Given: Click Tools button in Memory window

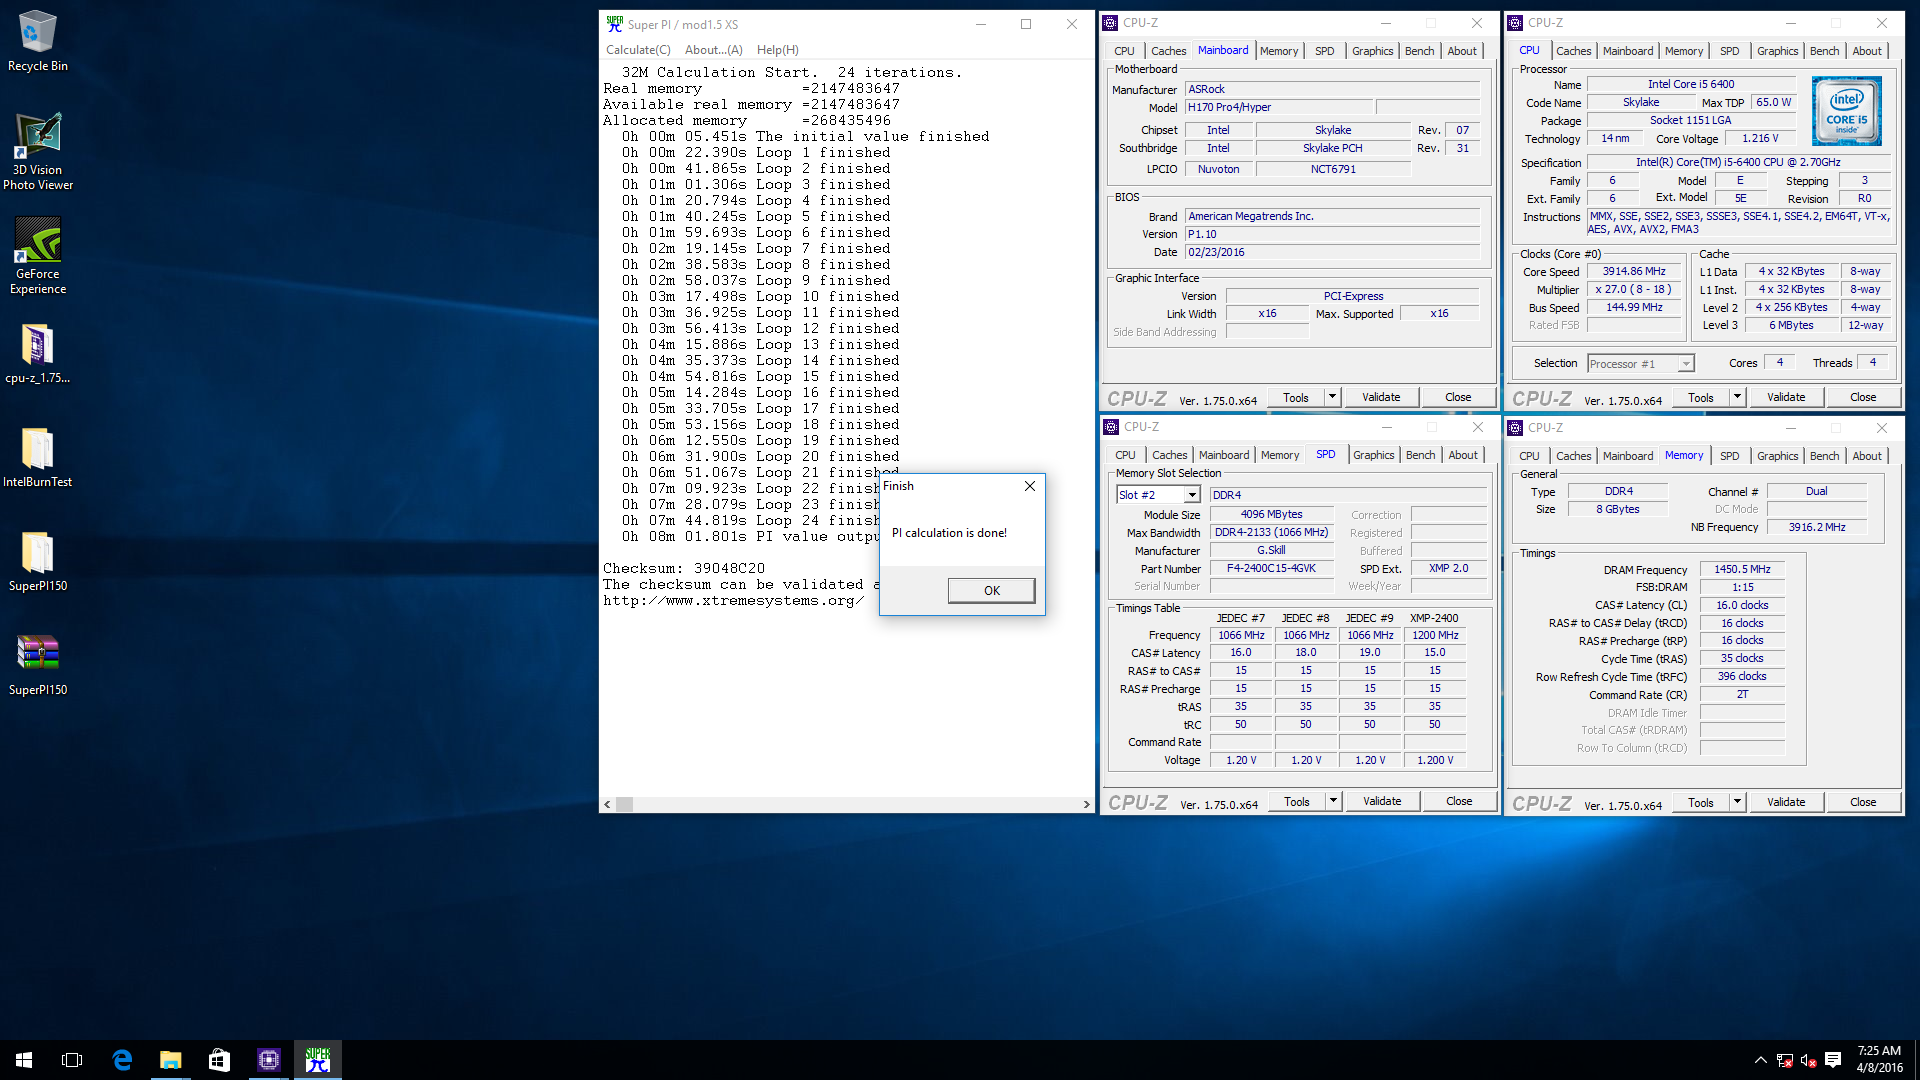Looking at the screenshot, I should [1701, 802].
